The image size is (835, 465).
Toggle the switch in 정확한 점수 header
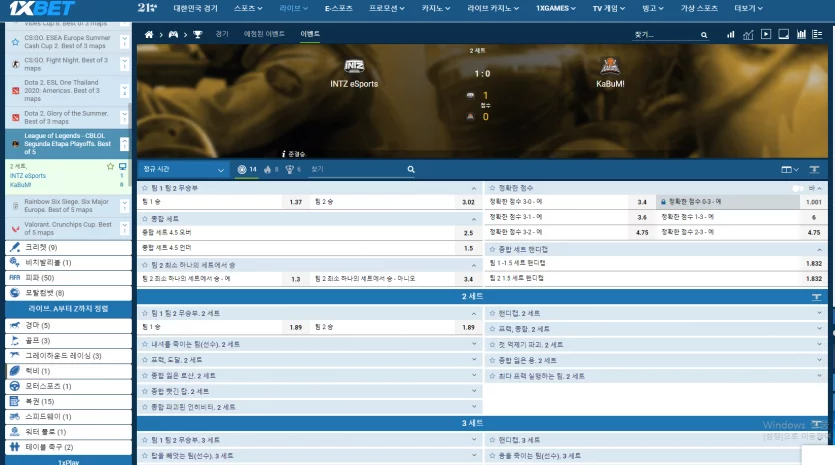click(797, 188)
